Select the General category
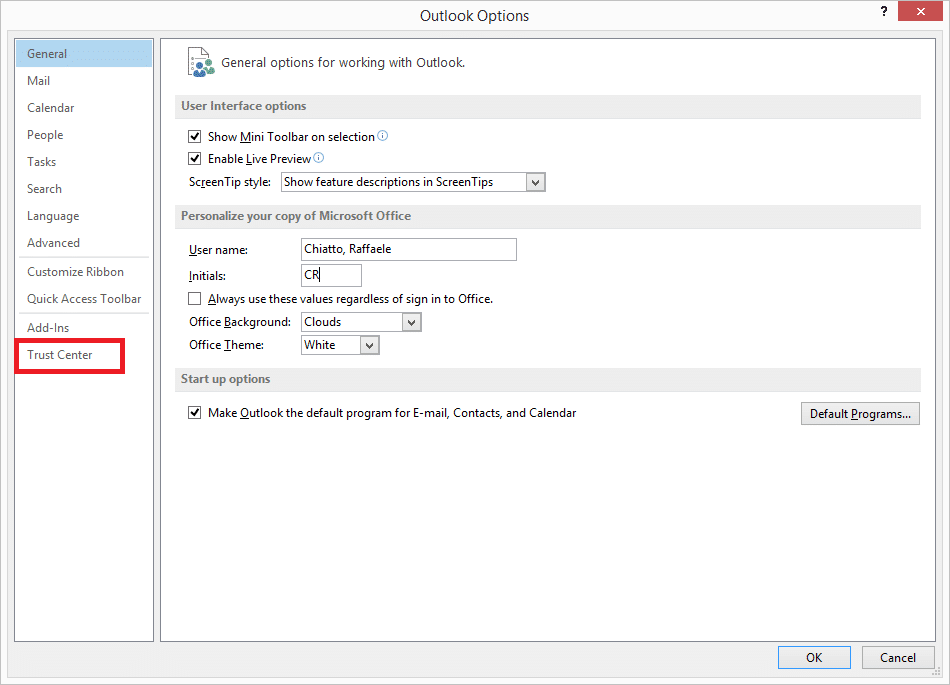 [84, 53]
